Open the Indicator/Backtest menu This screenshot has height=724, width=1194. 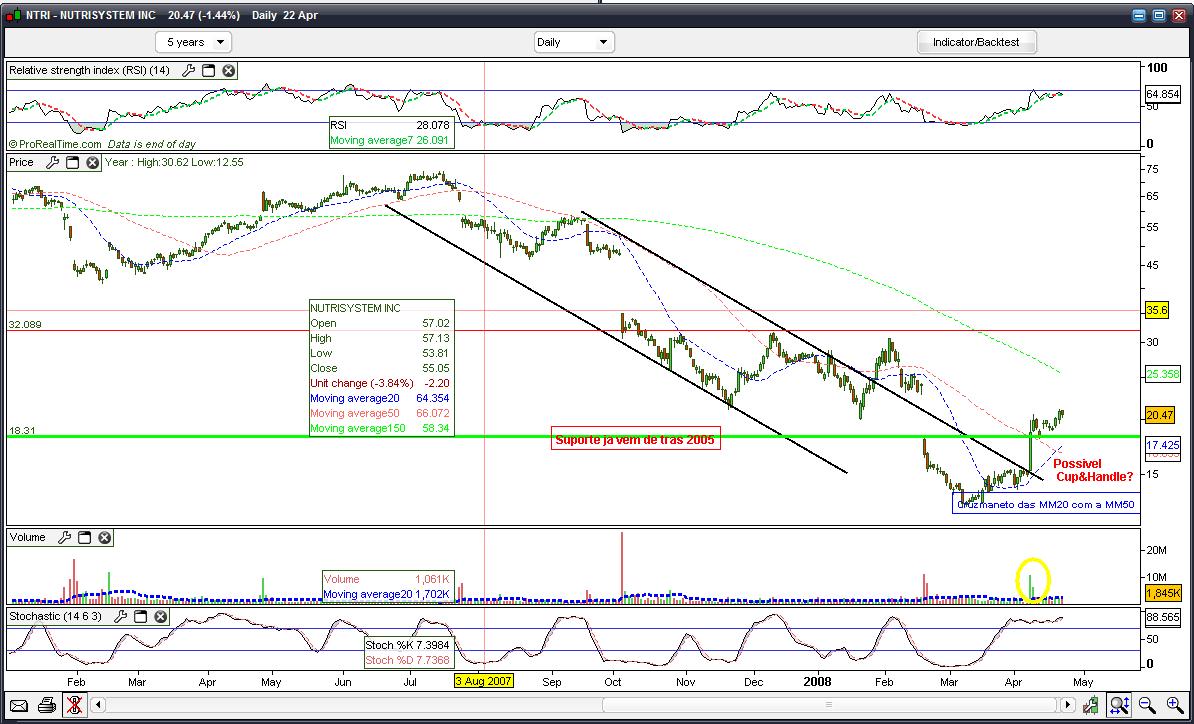click(x=976, y=42)
